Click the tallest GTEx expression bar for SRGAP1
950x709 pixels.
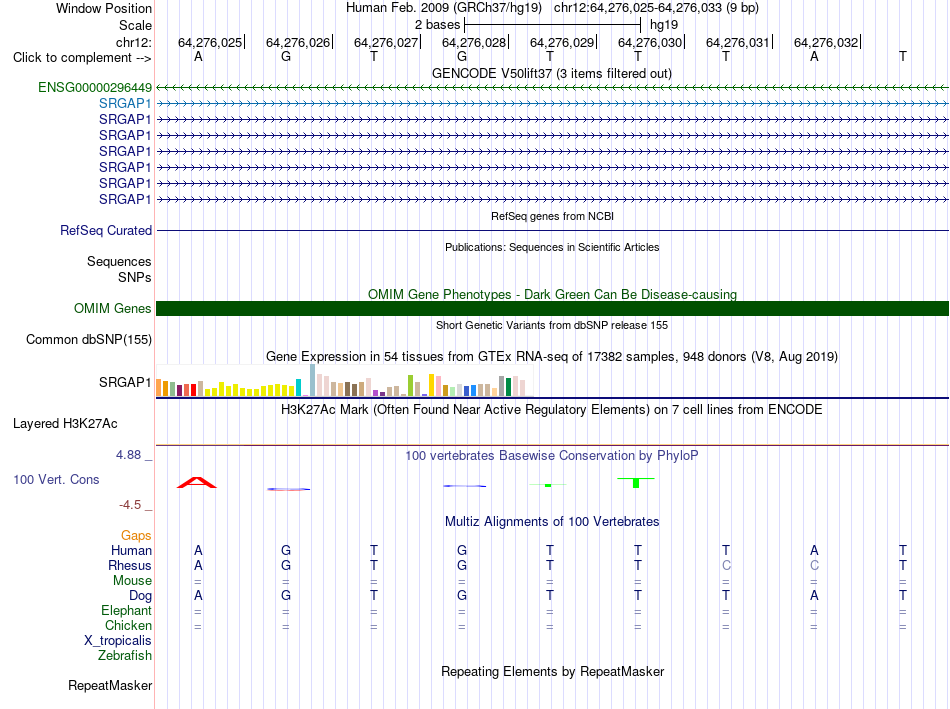pos(313,380)
